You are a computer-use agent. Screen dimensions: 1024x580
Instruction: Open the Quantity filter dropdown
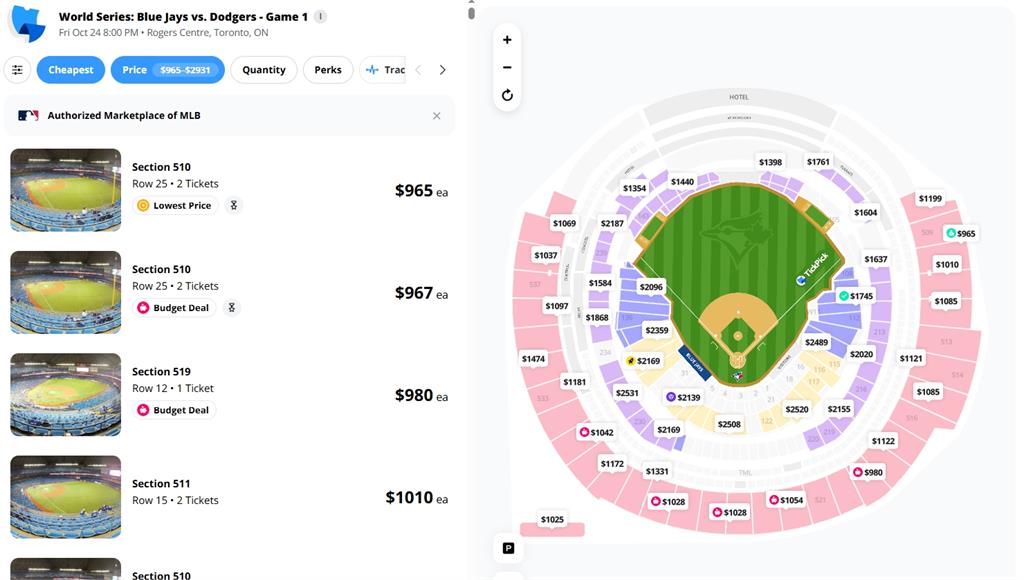264,70
